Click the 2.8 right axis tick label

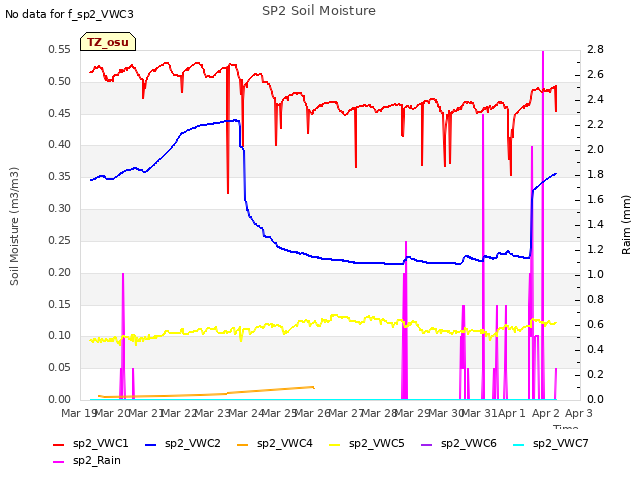[595, 49]
